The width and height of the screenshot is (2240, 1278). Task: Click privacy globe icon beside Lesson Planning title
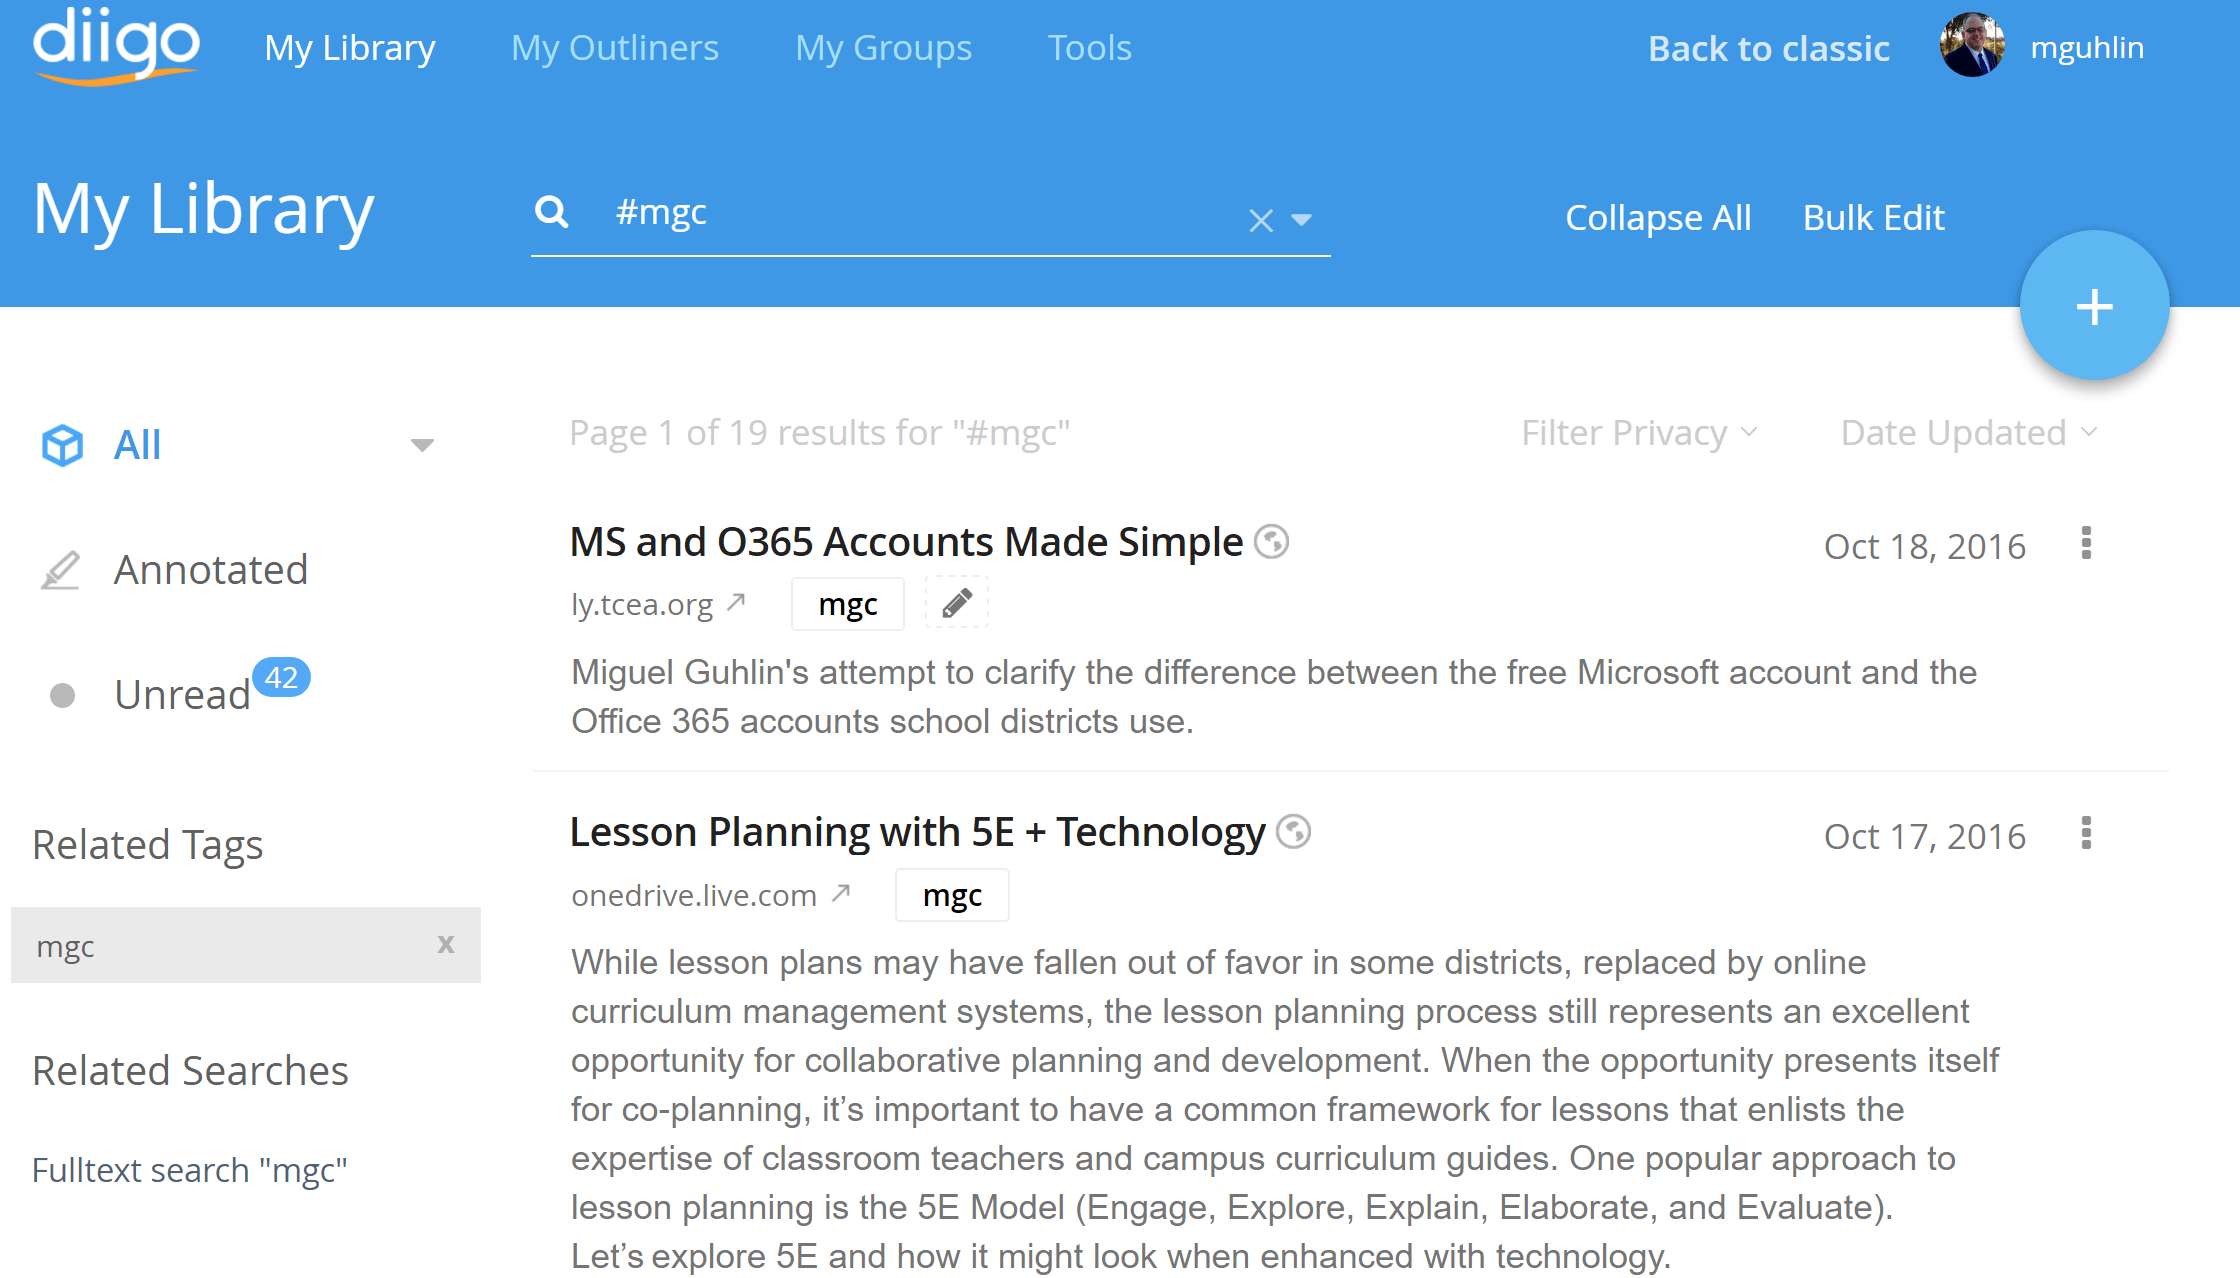pos(1294,832)
